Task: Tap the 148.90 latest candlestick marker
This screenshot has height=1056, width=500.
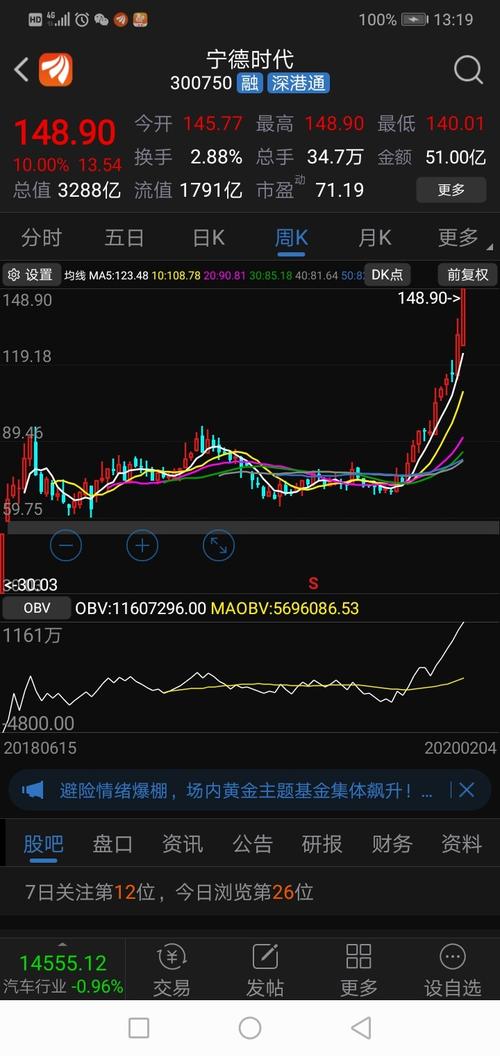Action: (430, 298)
